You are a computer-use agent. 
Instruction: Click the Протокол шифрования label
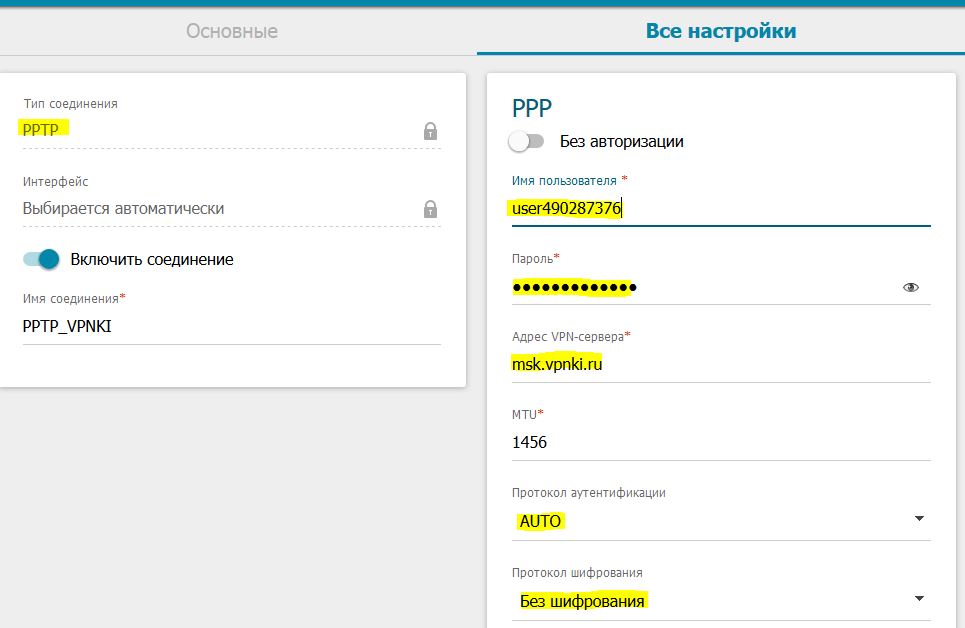pyautogui.click(x=577, y=573)
